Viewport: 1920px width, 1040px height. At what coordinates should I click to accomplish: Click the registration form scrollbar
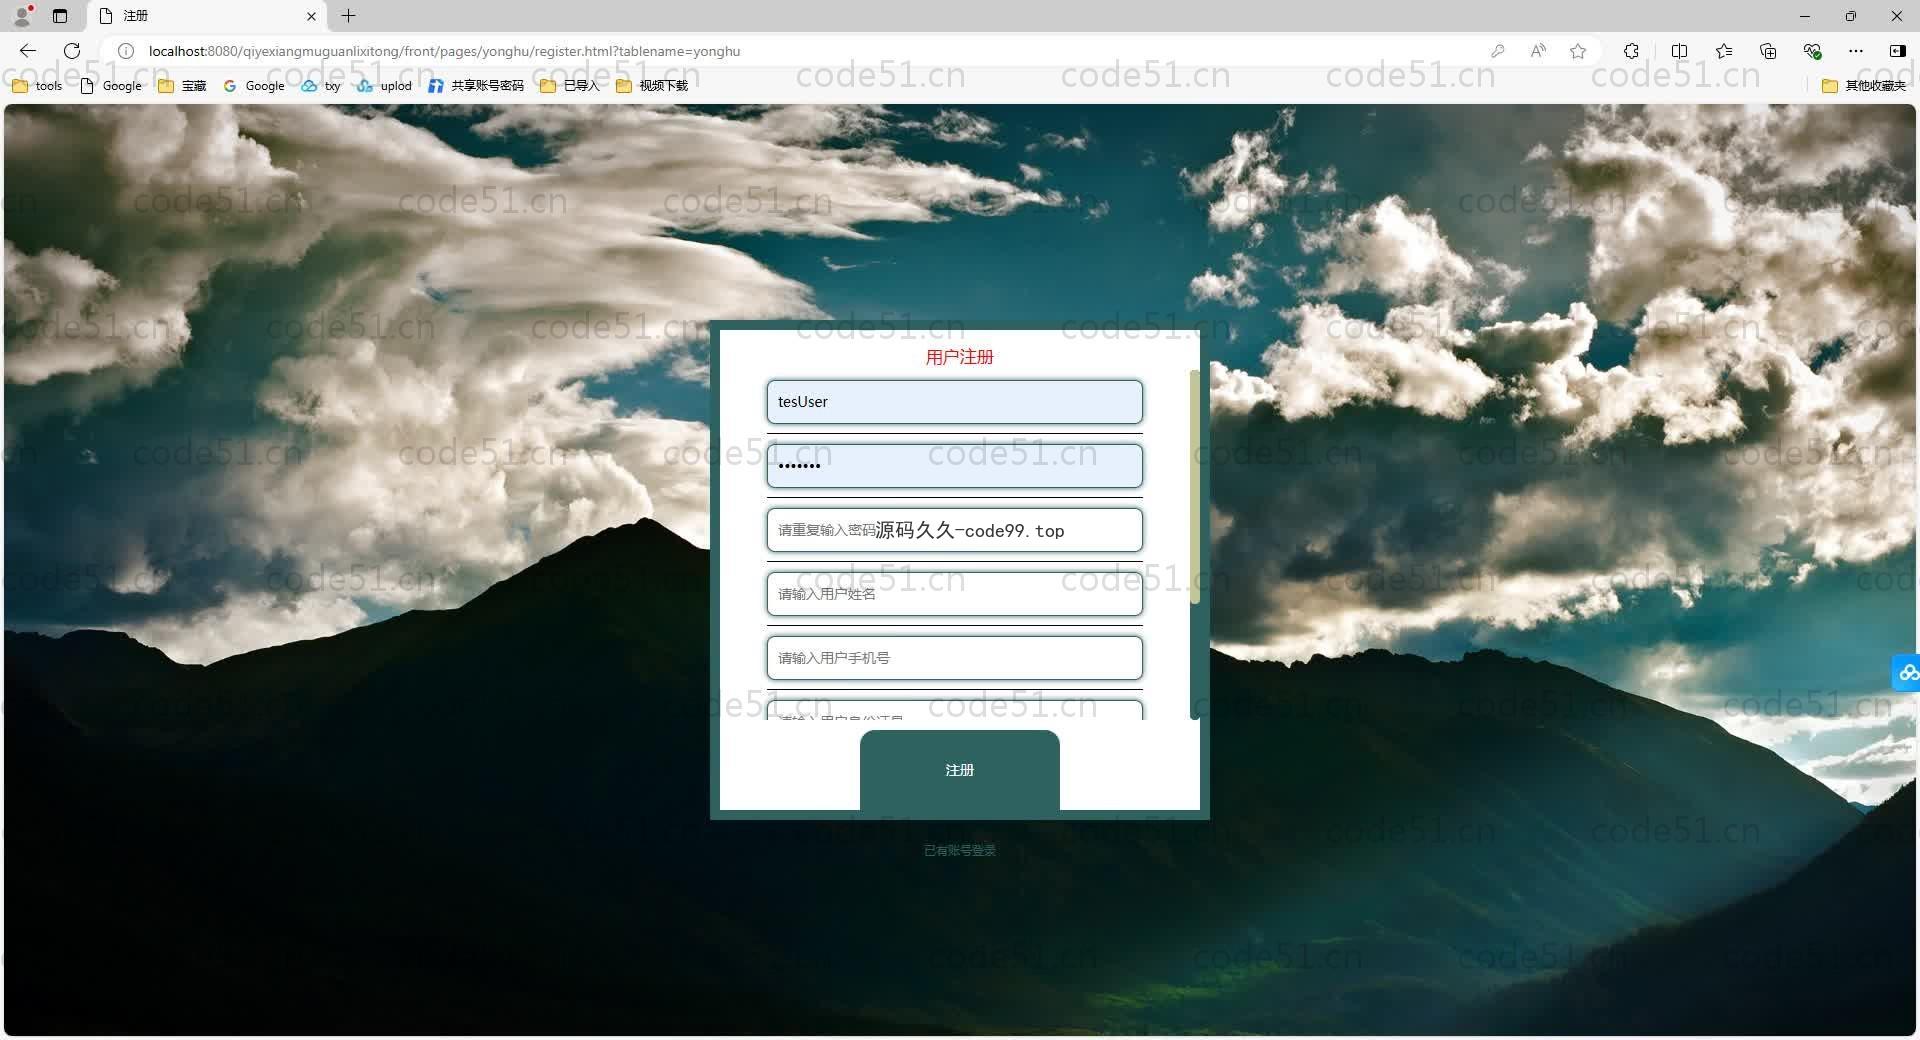[x=1194, y=487]
